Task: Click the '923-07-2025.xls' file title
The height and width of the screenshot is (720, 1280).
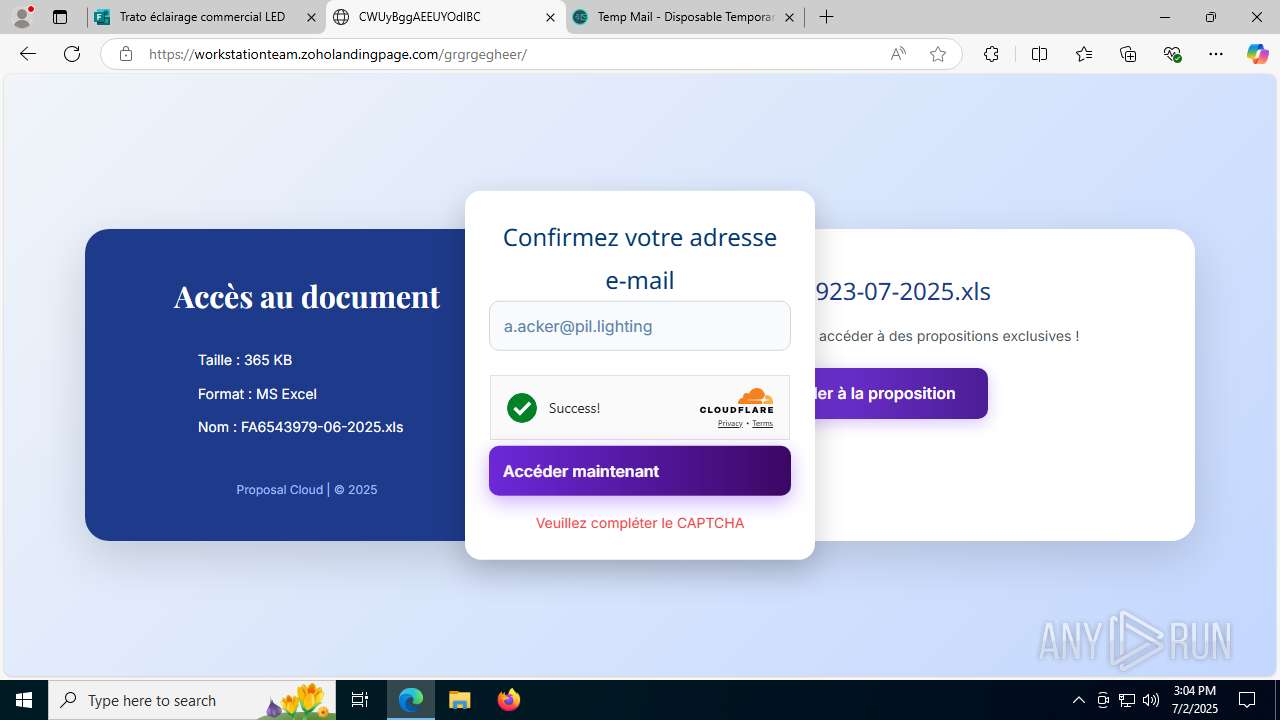Action: (x=903, y=292)
